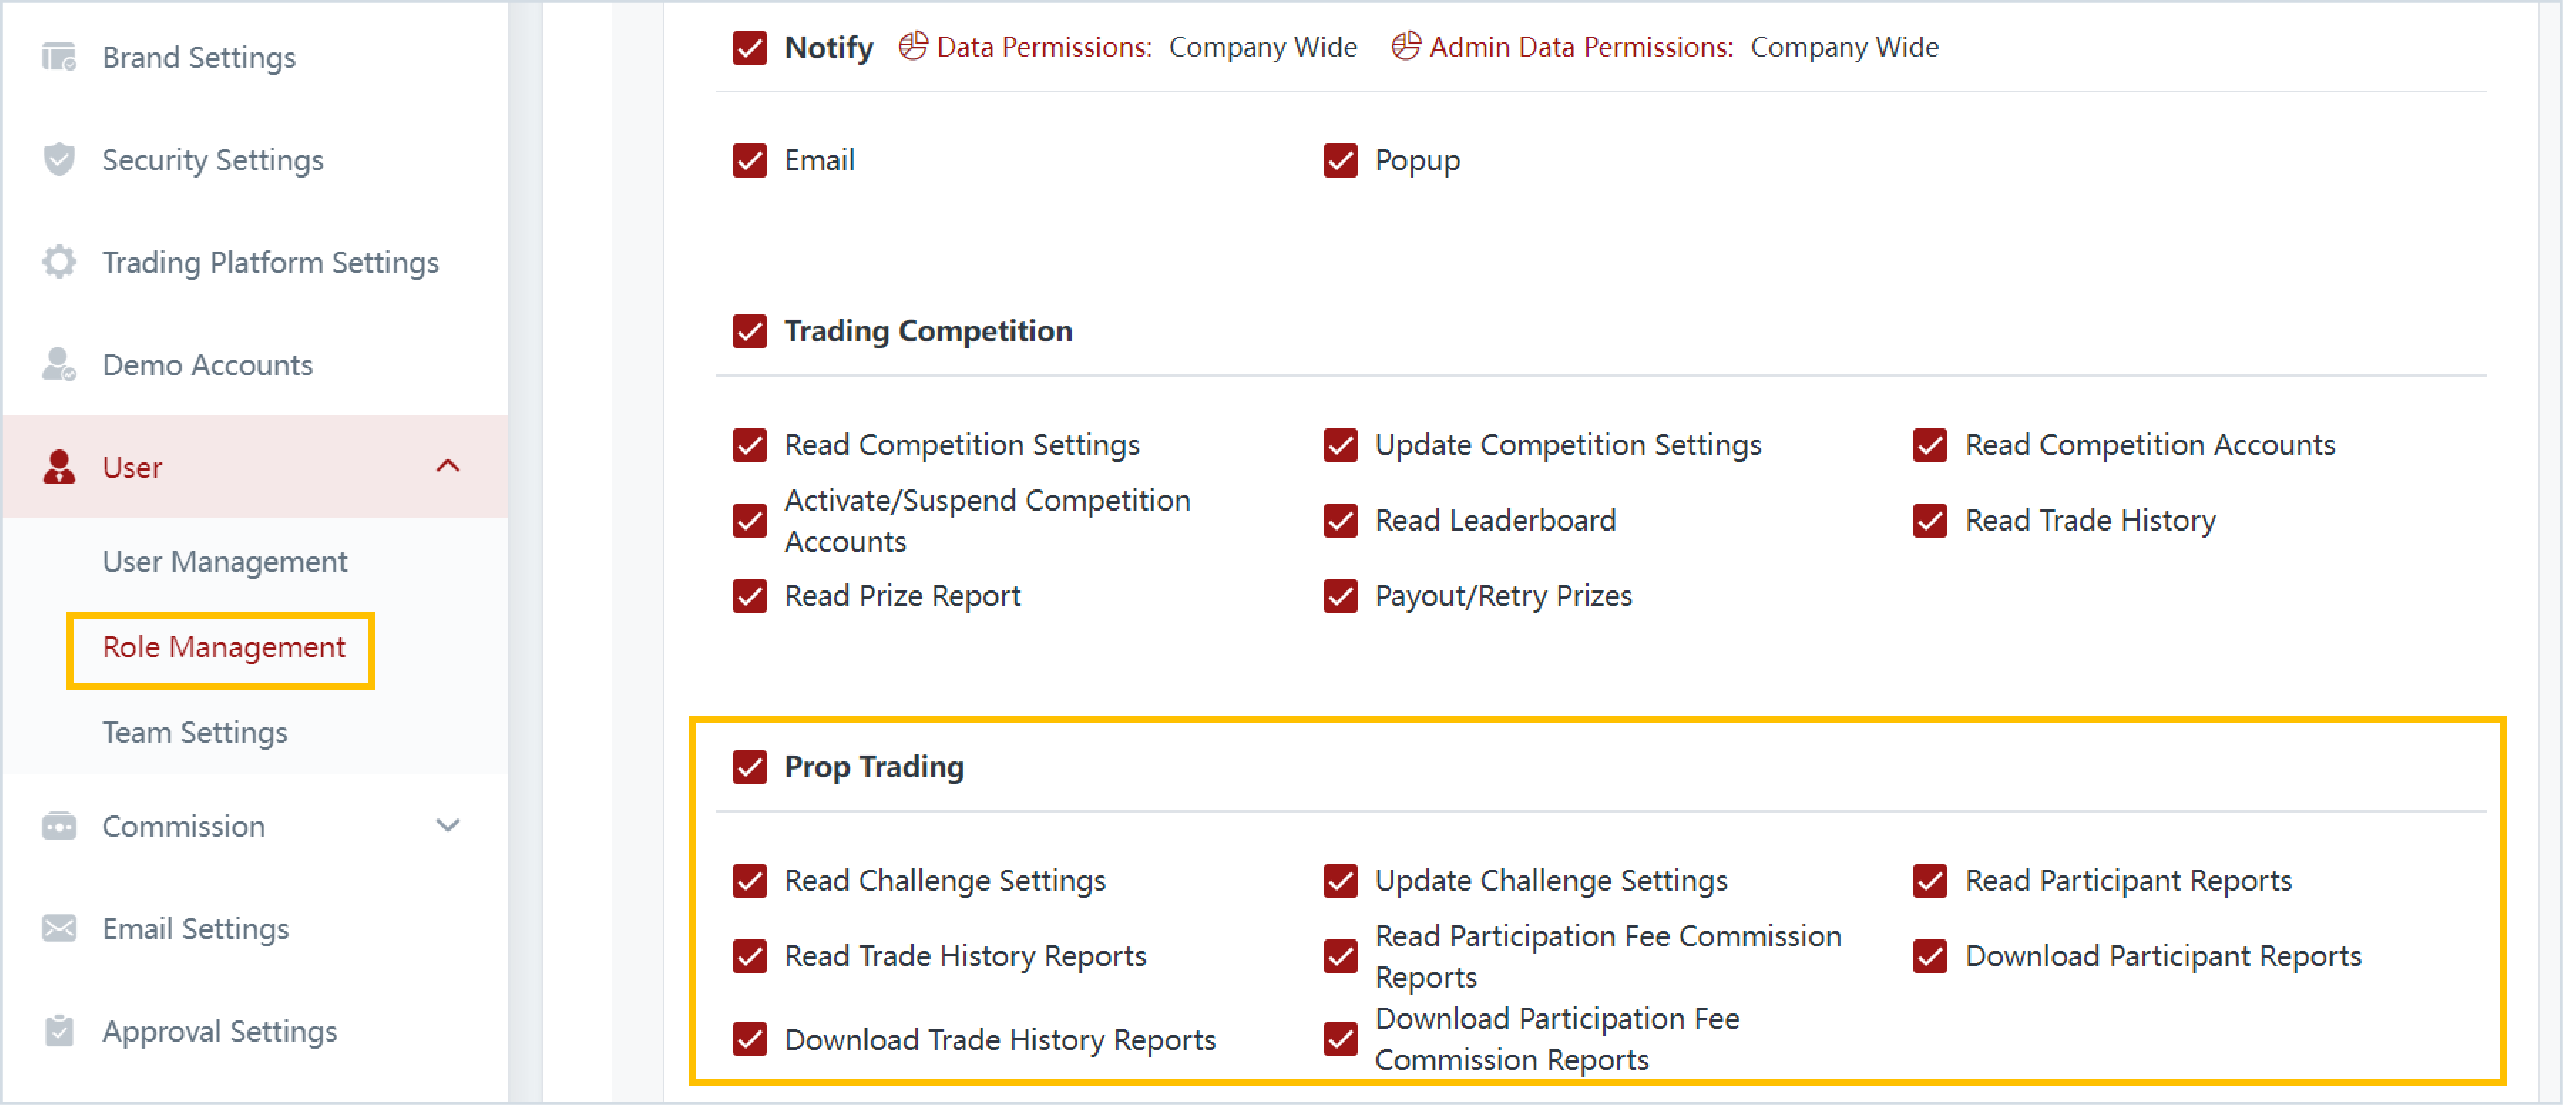Toggle the Trading Competition group checkbox

(x=750, y=331)
